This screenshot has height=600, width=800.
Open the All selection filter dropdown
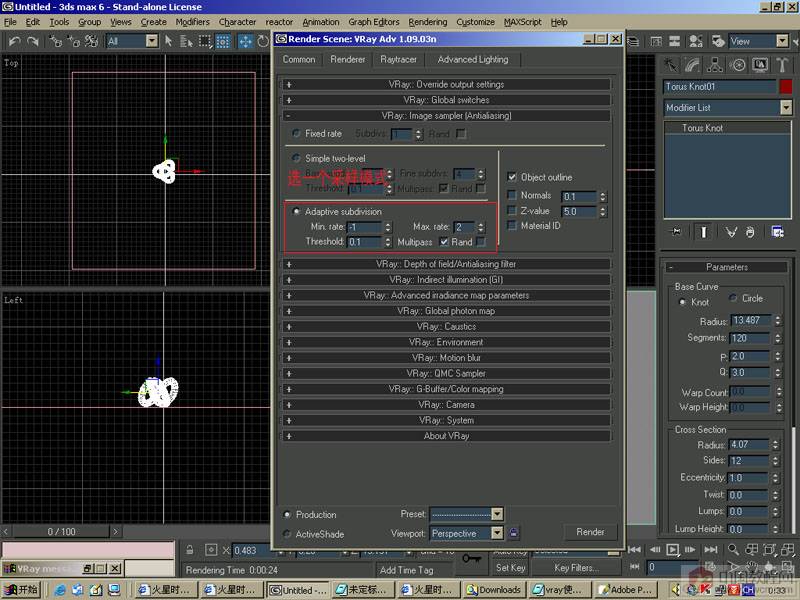(152, 41)
